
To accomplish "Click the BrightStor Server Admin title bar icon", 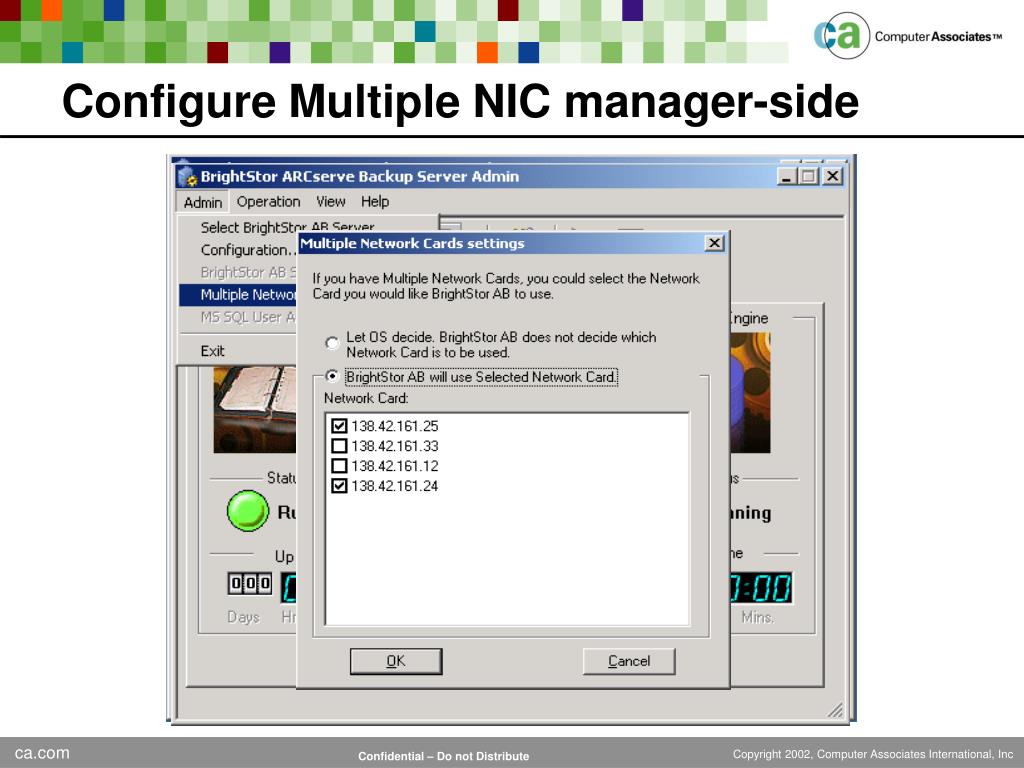I will click(187, 176).
